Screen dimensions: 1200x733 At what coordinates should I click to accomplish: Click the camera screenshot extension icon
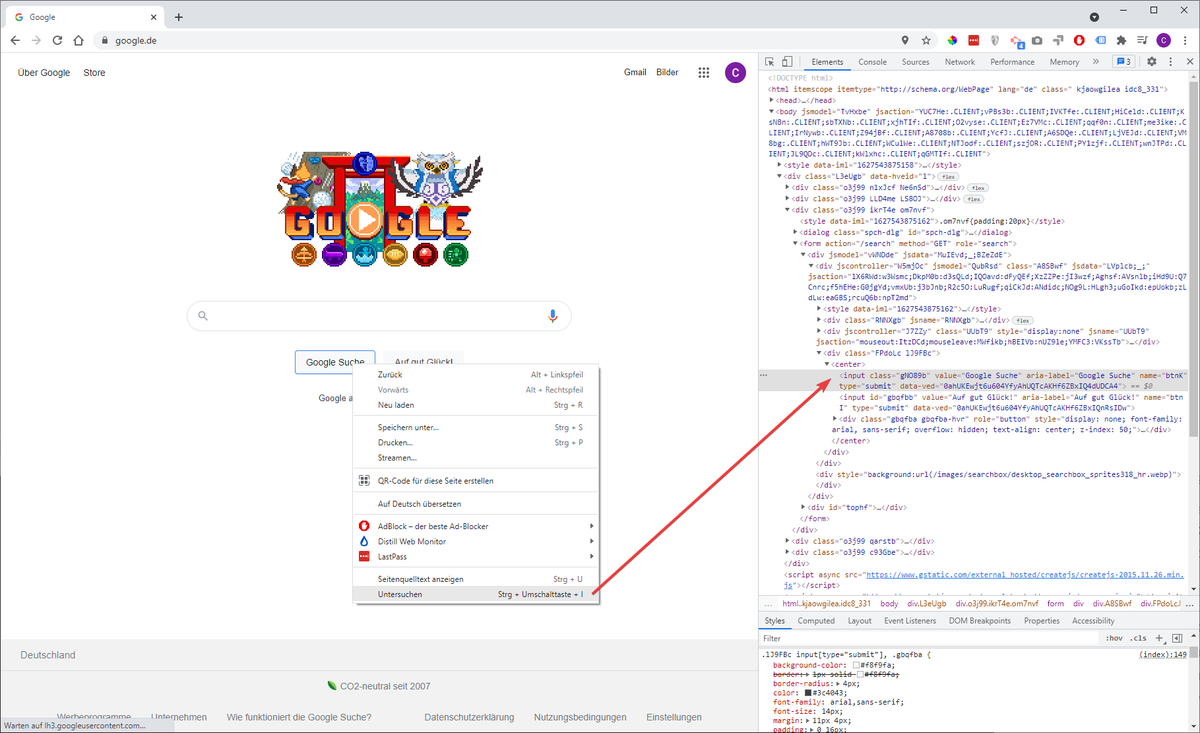point(1037,41)
